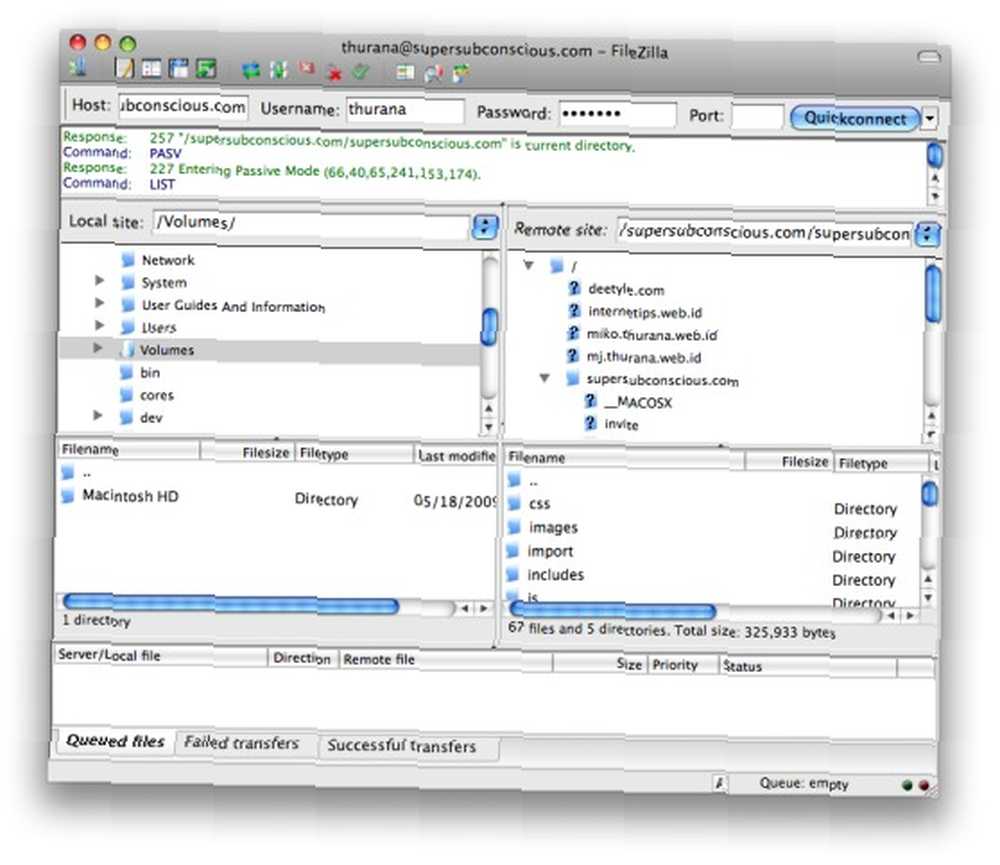
Task: Click the Username field containing thurana
Action: click(405, 110)
